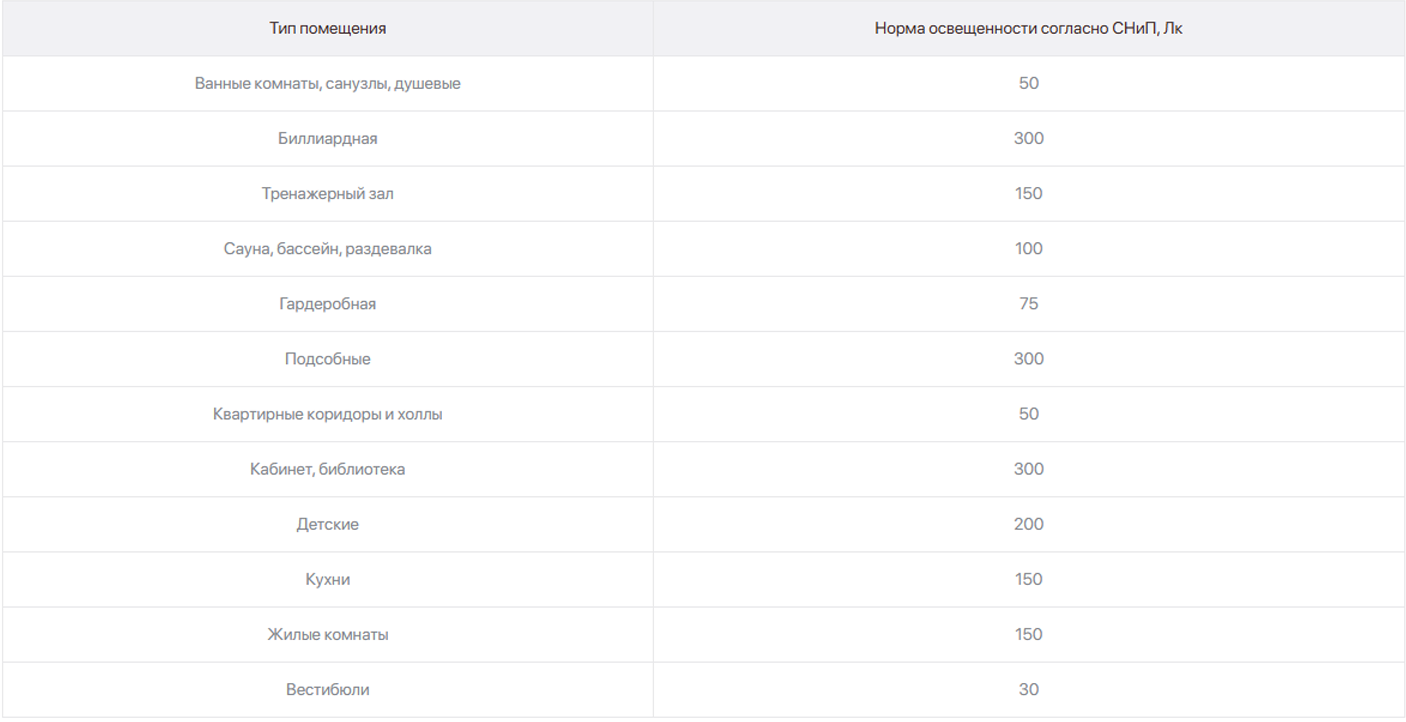1406x722 pixels.
Task: Click the value 30 for Вестибюли
Action: click(x=1028, y=689)
